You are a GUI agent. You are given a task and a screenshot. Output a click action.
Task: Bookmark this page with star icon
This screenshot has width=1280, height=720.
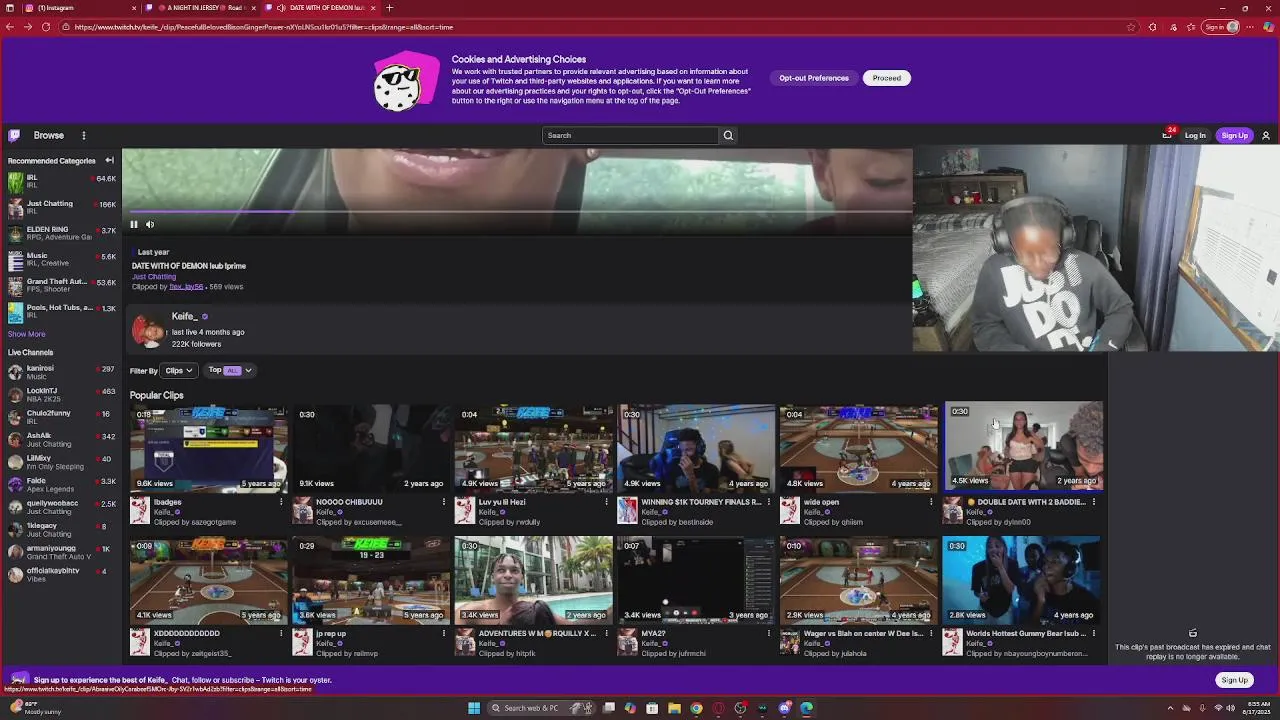coord(1131,27)
